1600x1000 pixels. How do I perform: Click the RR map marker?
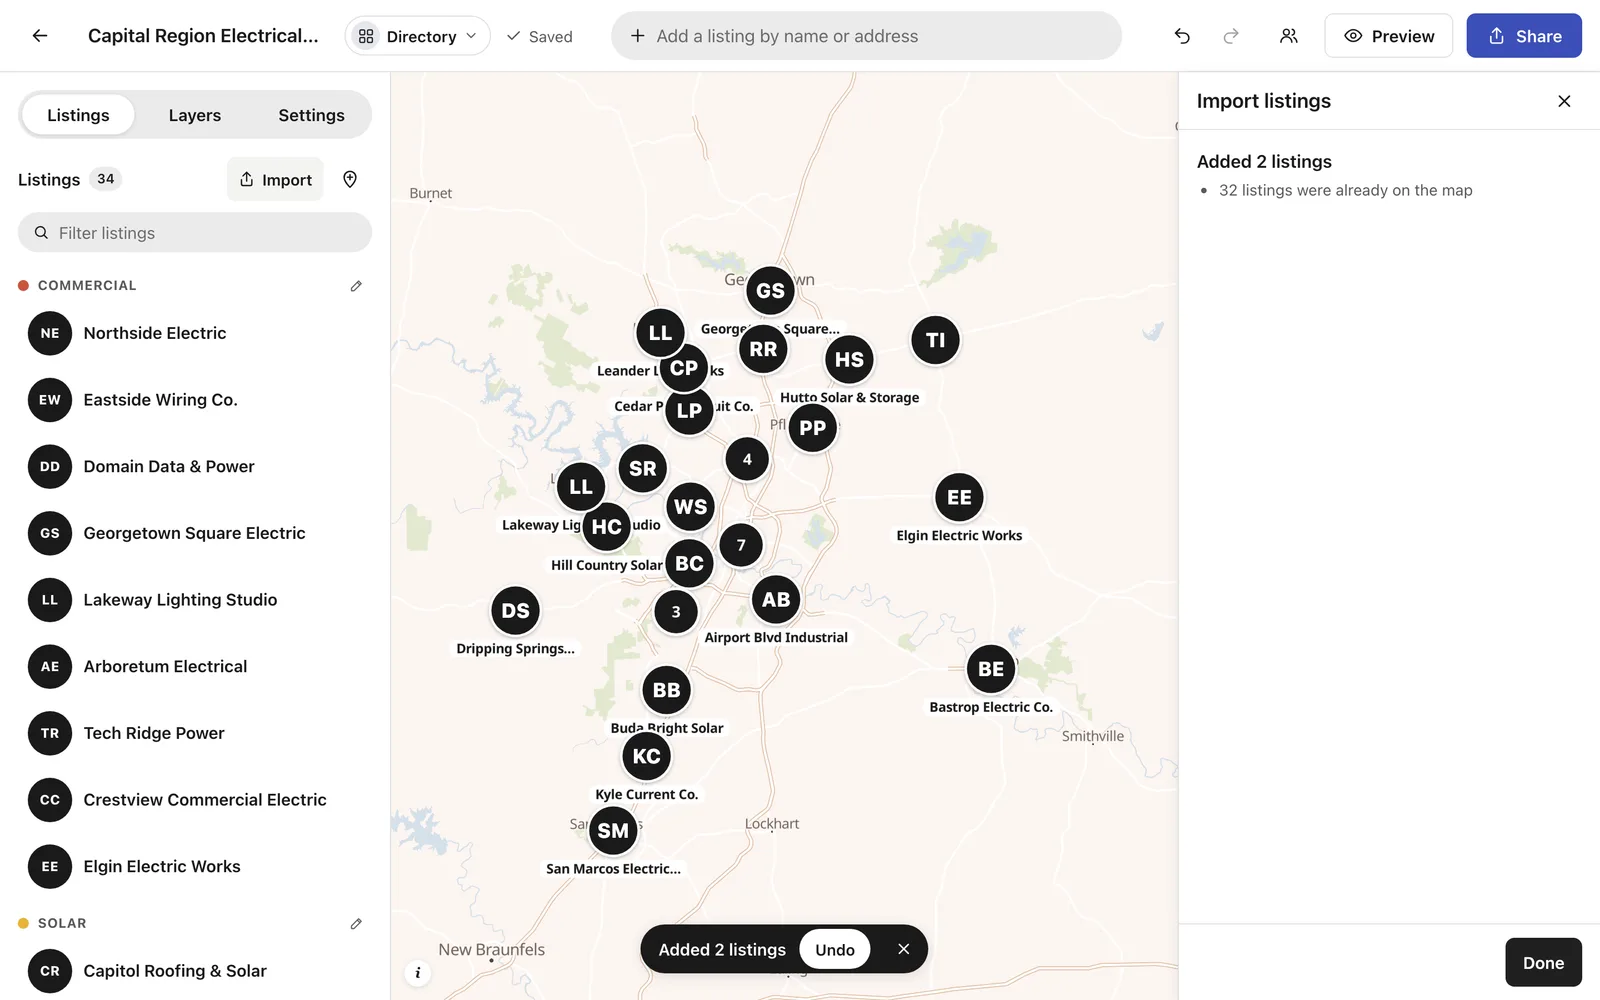(x=763, y=349)
